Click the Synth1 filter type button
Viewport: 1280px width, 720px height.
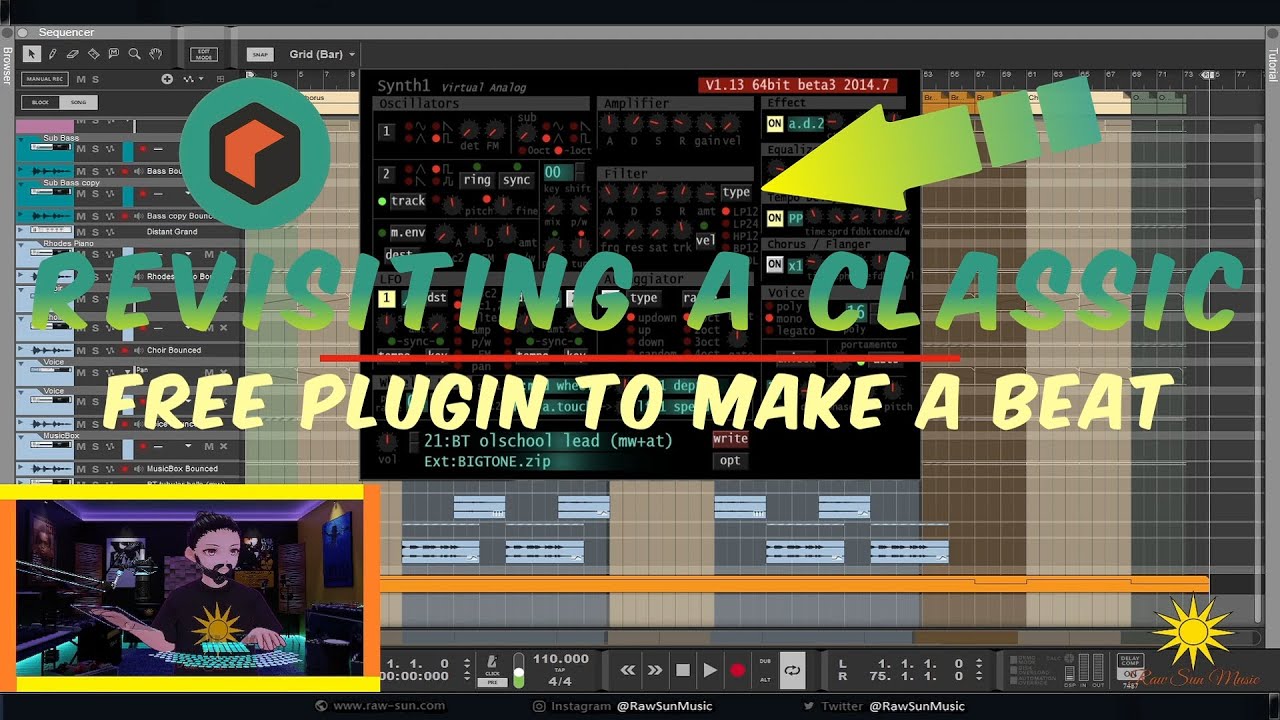(x=736, y=192)
